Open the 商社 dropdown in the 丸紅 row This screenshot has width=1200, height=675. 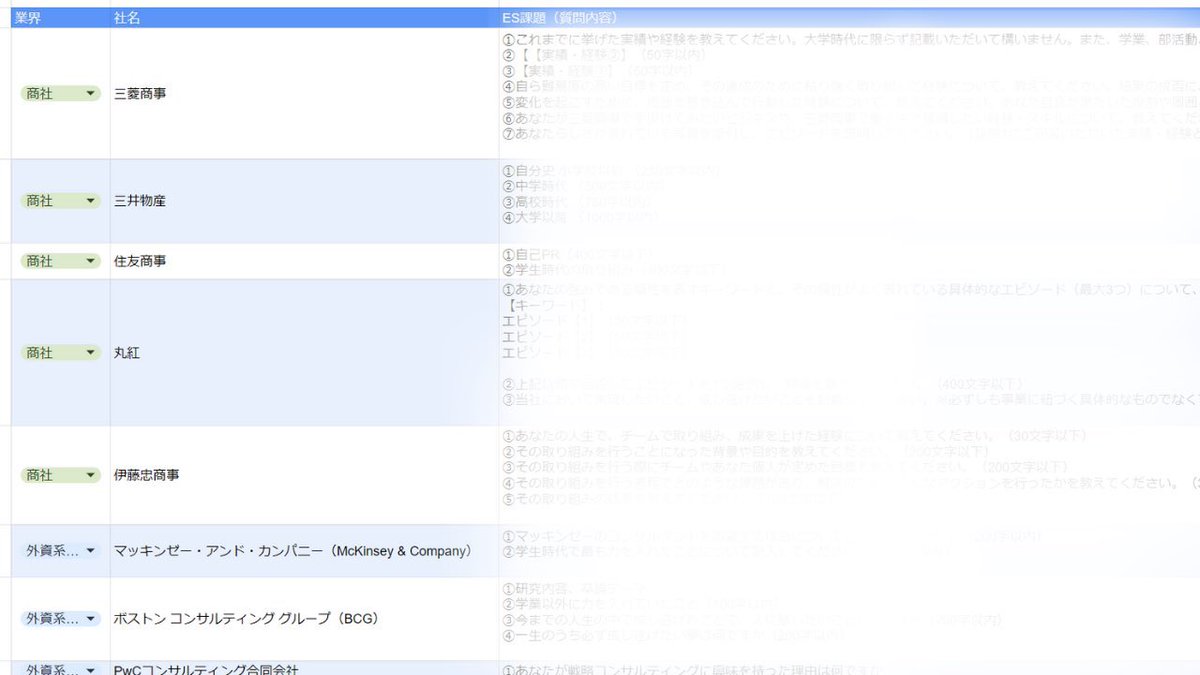tap(61, 353)
